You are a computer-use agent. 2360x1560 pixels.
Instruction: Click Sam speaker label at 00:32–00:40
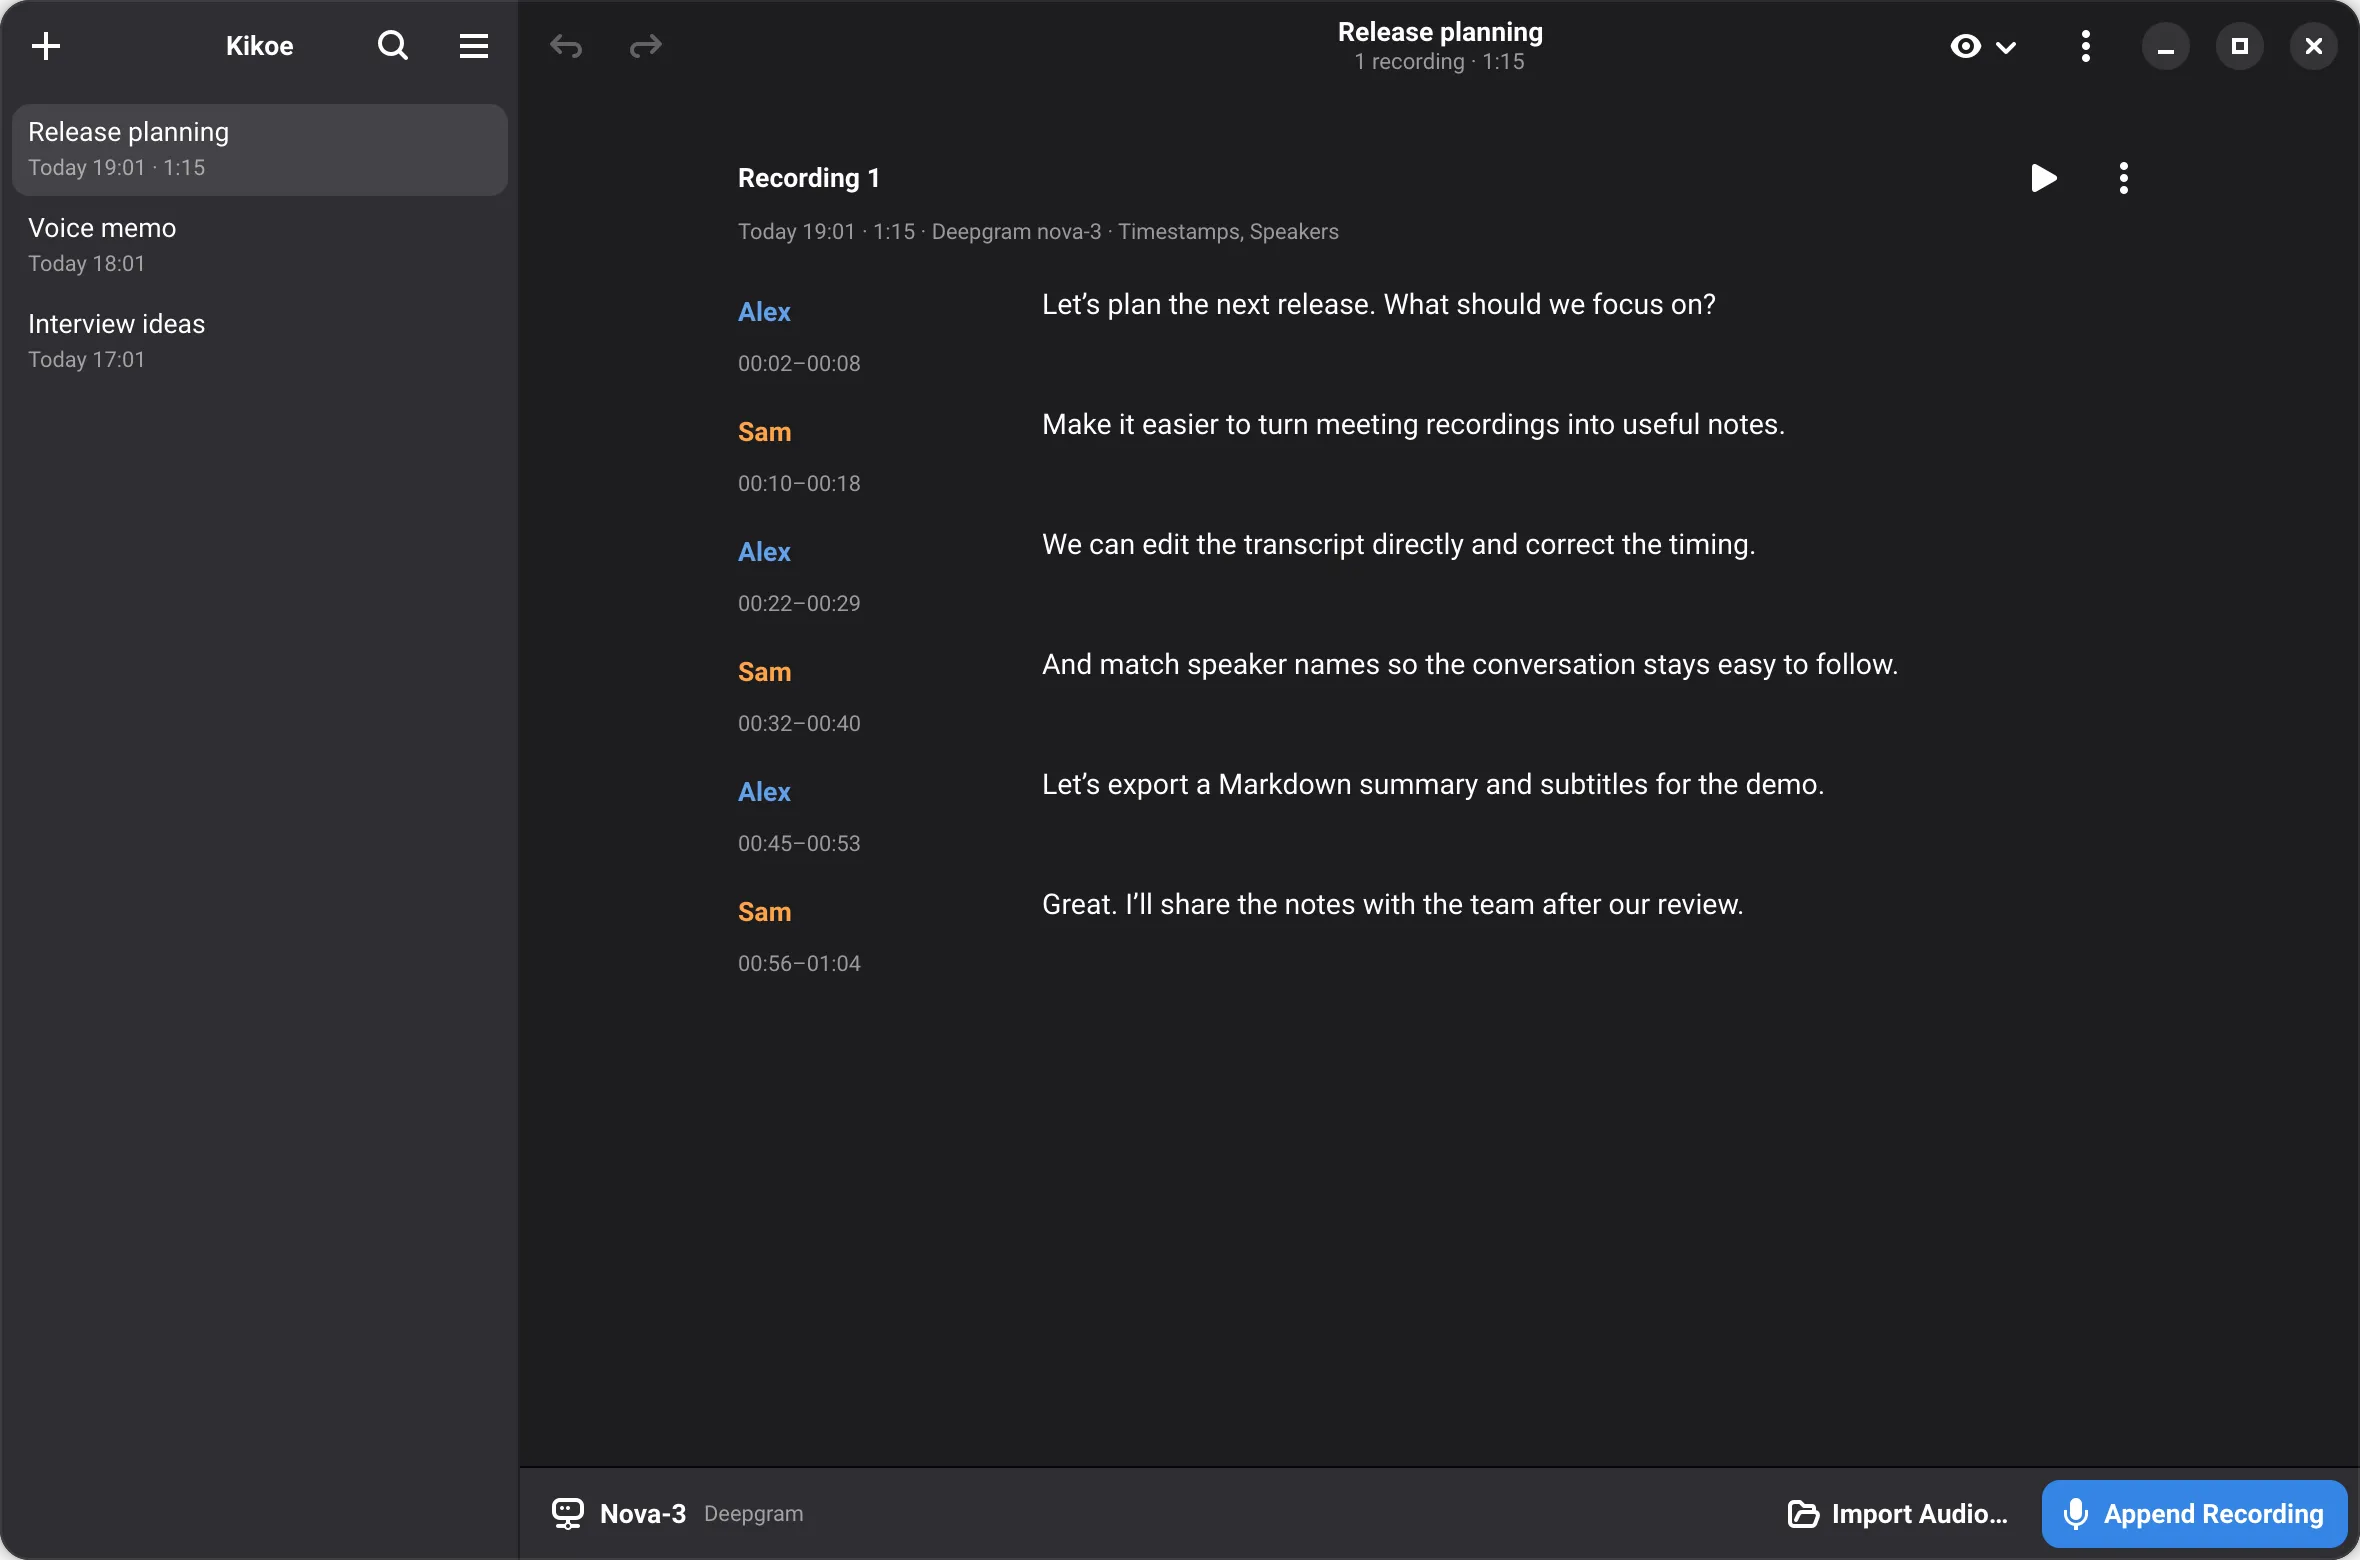[764, 672]
